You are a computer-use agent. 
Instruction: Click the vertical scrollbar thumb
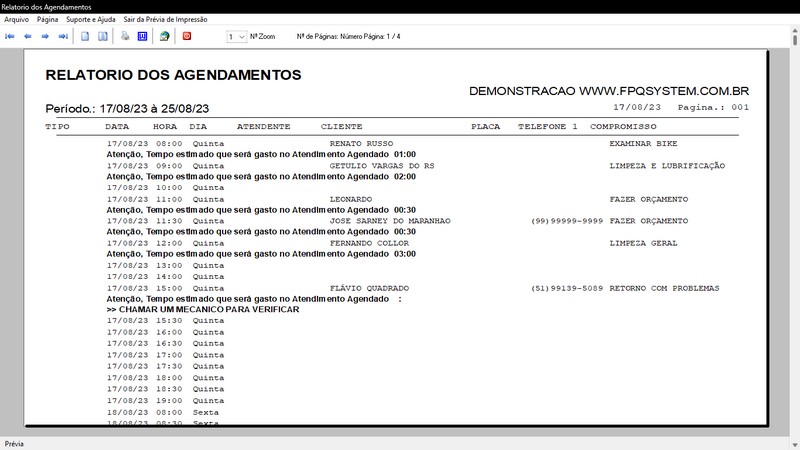pos(795,40)
